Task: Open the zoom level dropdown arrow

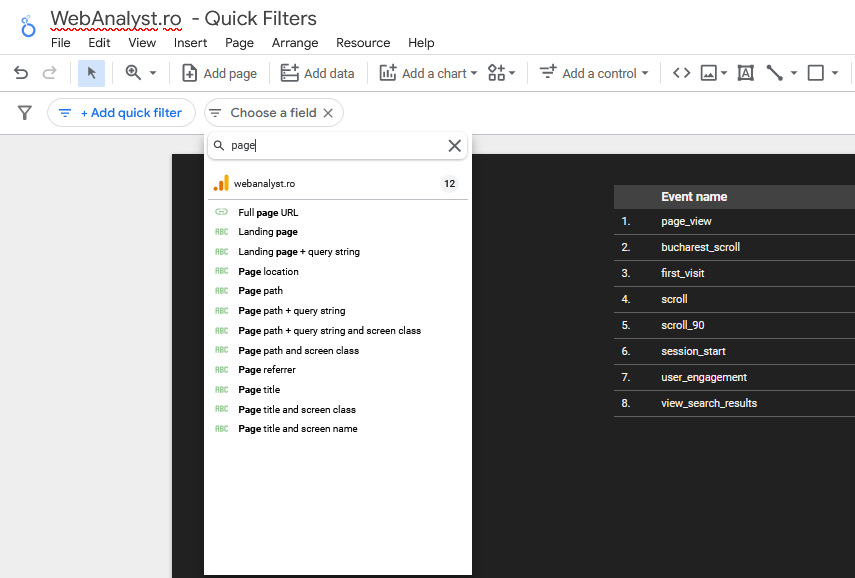Action: pos(153,73)
